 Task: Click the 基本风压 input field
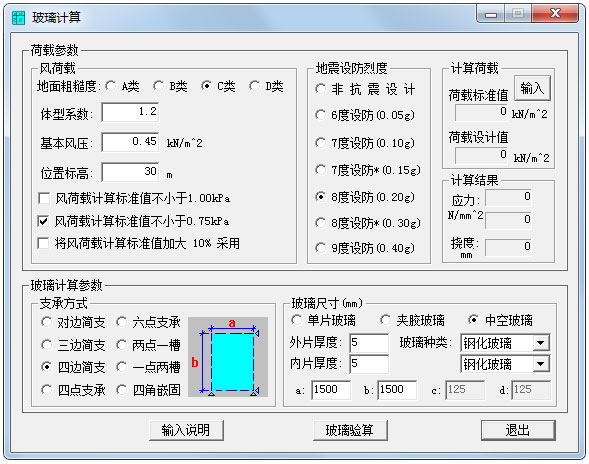coord(130,142)
